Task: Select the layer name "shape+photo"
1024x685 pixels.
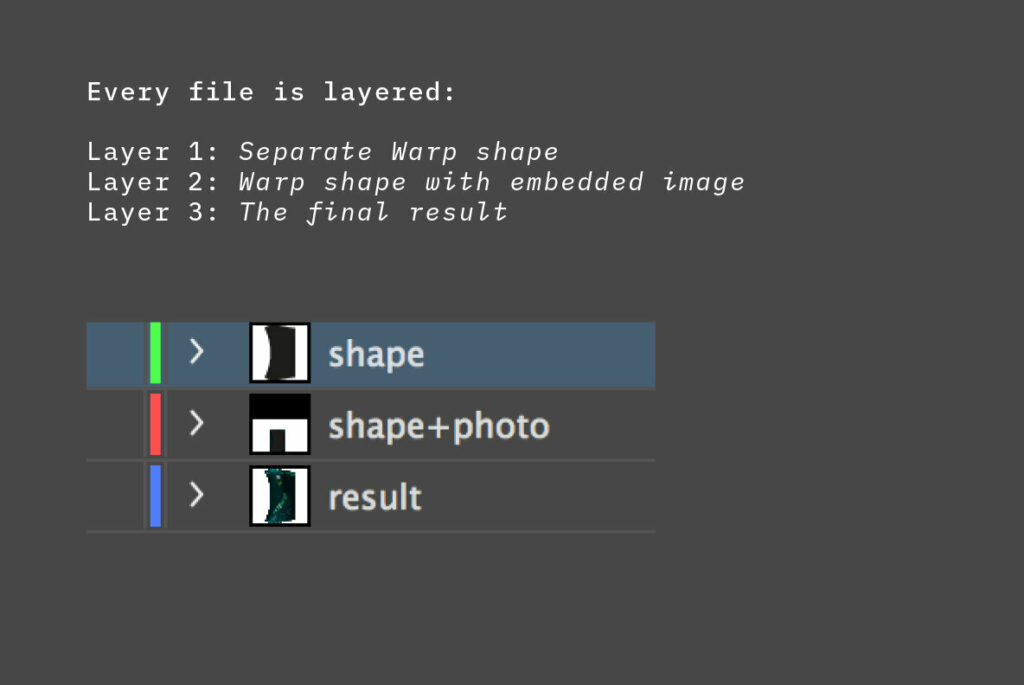Action: click(439, 426)
